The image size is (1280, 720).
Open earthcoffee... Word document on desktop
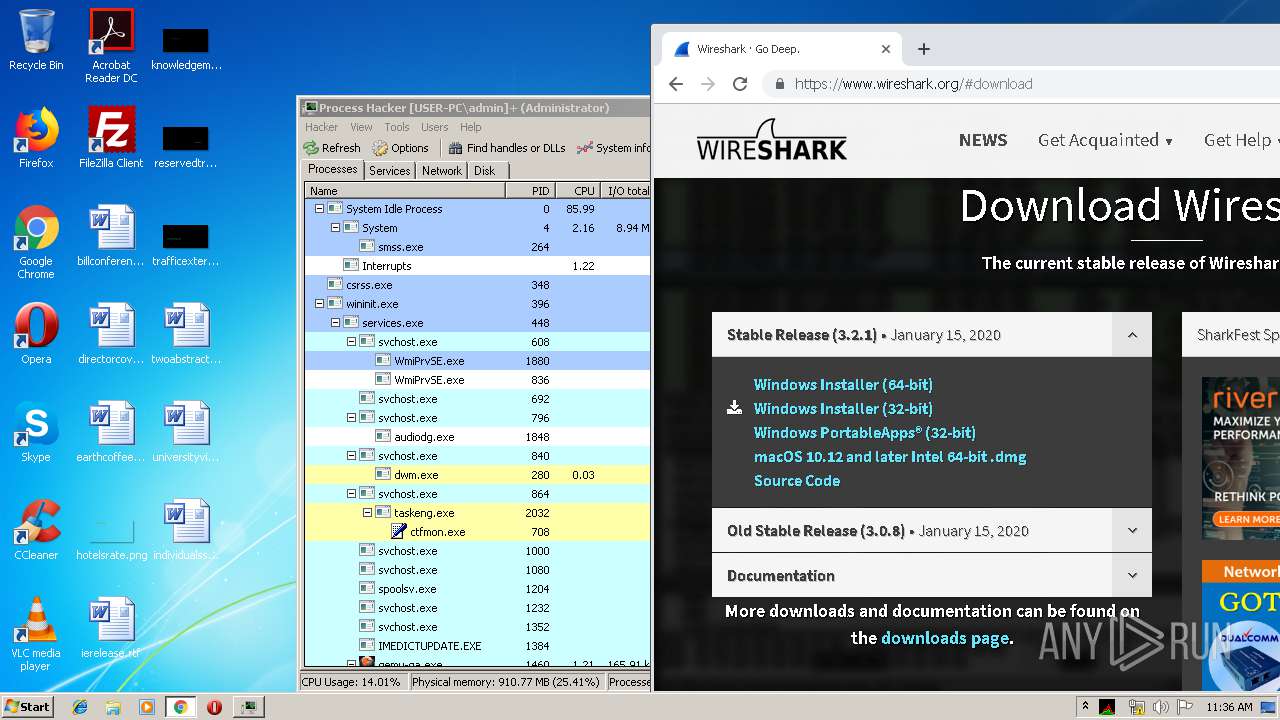(x=111, y=433)
